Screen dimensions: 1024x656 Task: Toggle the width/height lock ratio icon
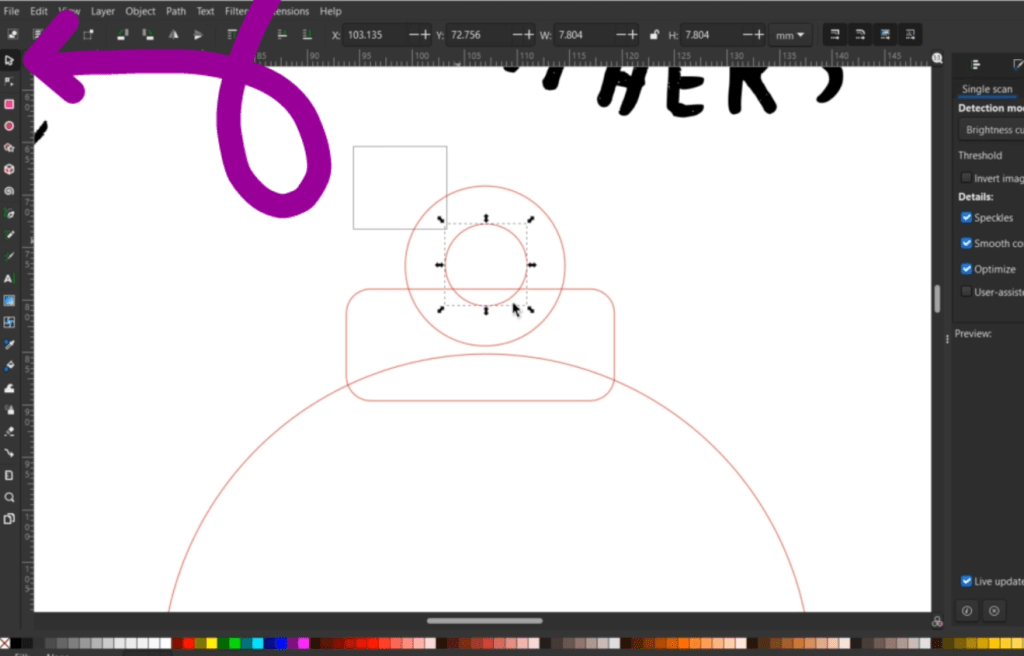(x=654, y=35)
